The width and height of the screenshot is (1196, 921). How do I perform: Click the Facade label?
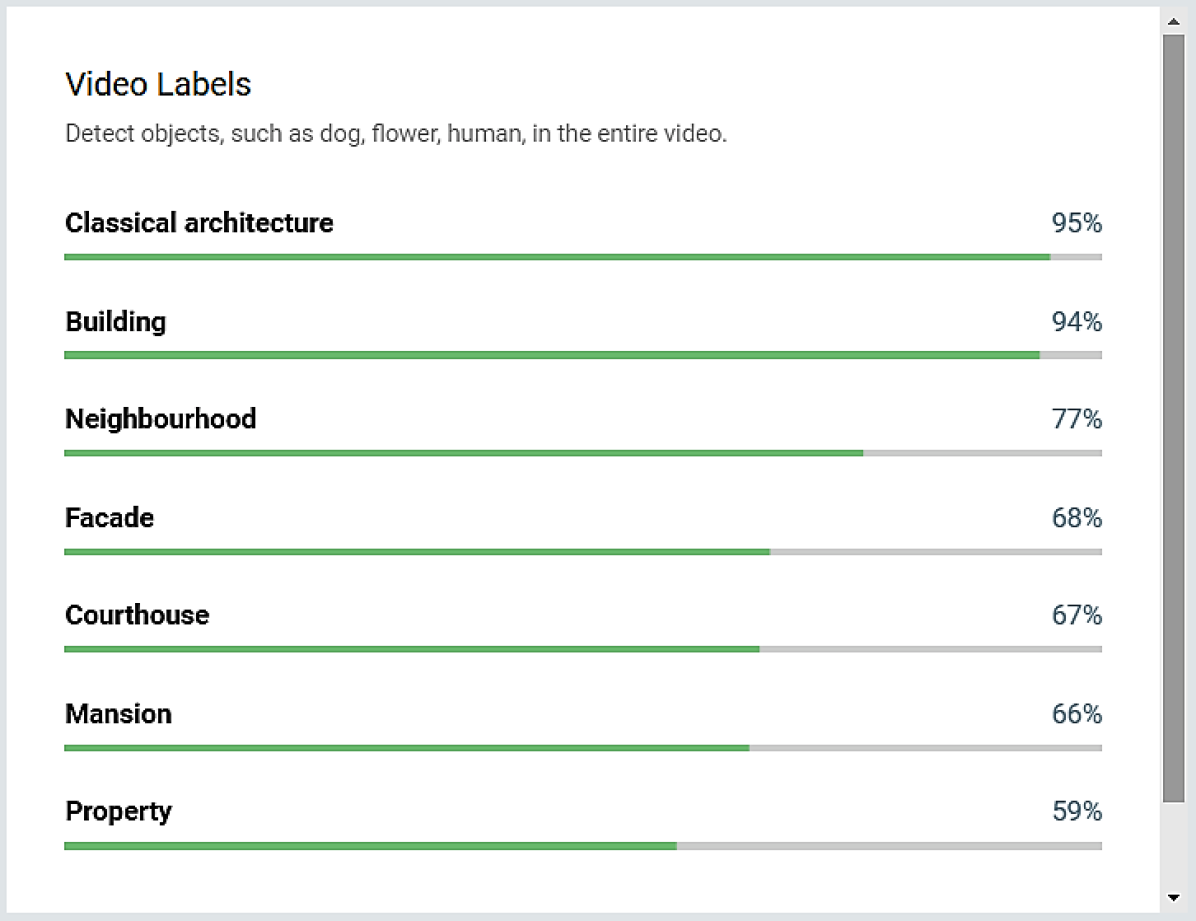pyautogui.click(x=110, y=518)
